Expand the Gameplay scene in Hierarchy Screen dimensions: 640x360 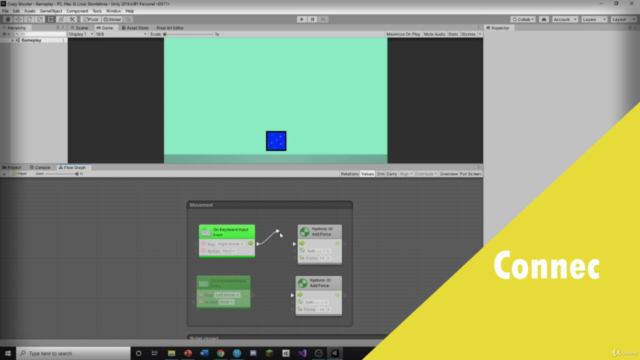tap(12, 40)
